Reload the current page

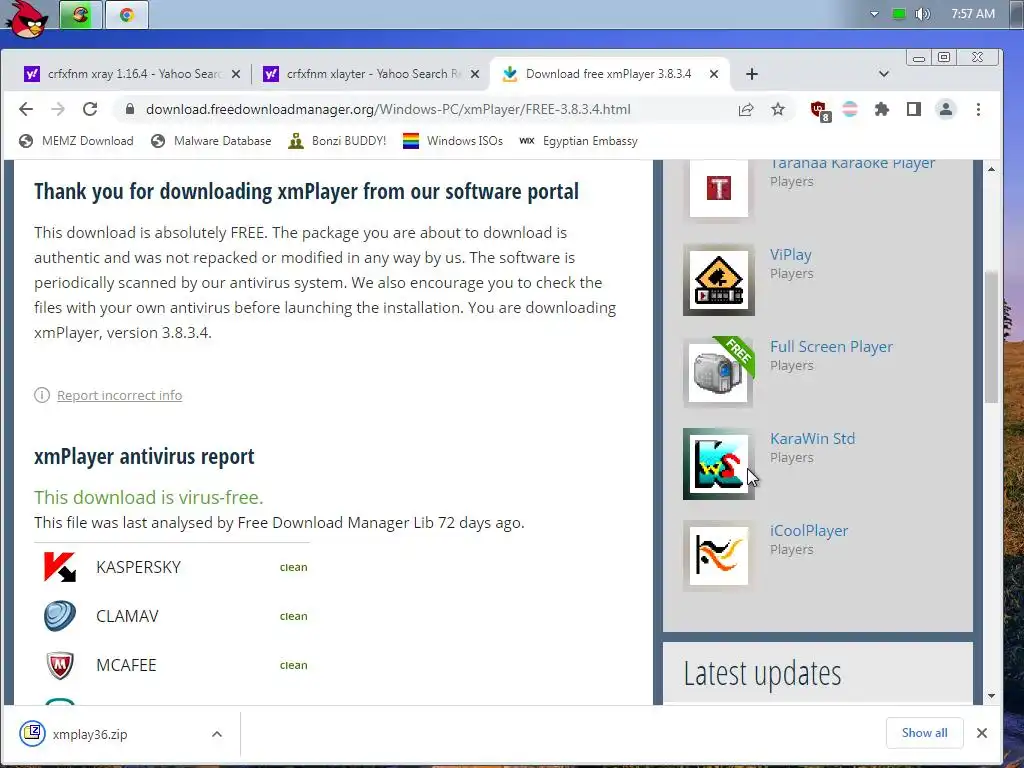coord(90,109)
